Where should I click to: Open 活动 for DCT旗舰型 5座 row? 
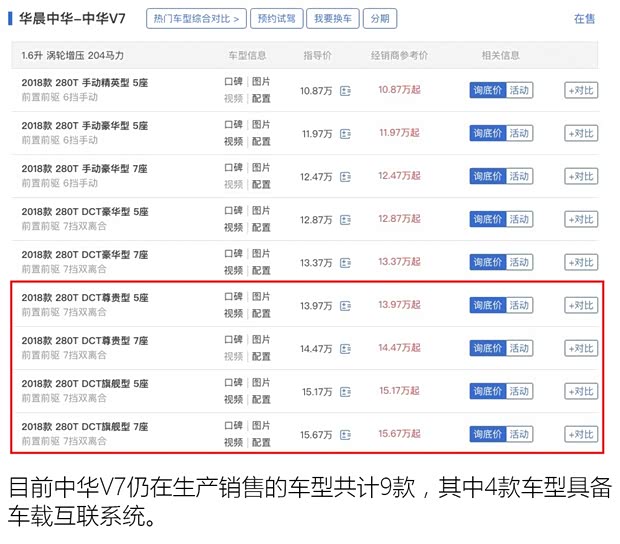click(520, 392)
